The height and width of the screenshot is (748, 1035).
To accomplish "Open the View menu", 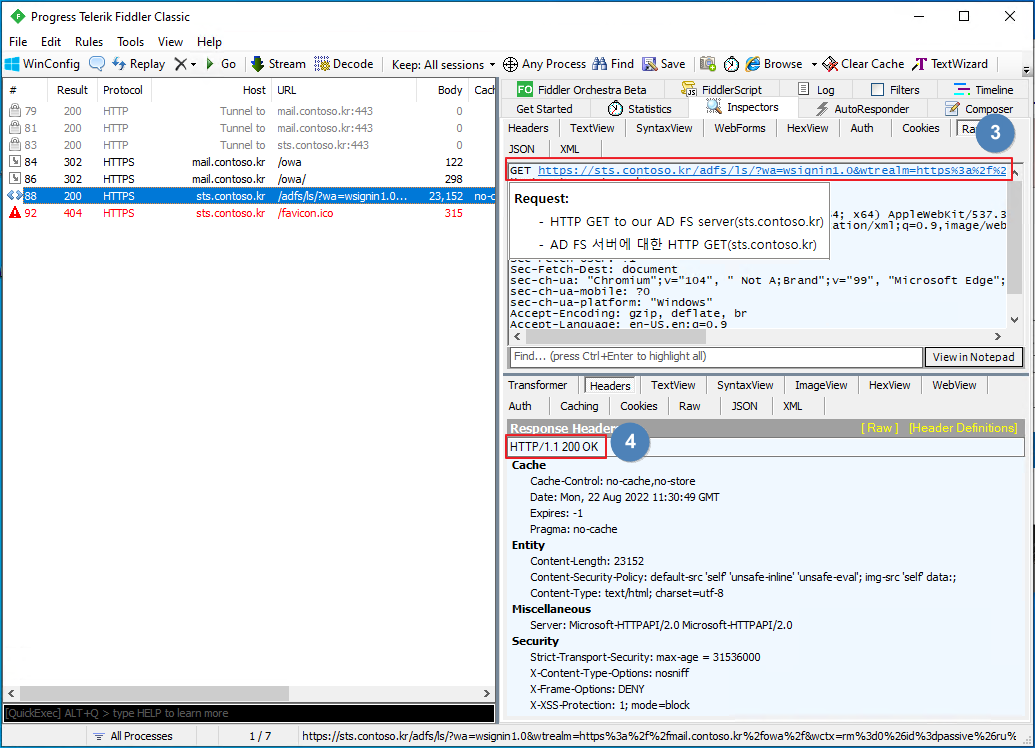I will [x=170, y=42].
